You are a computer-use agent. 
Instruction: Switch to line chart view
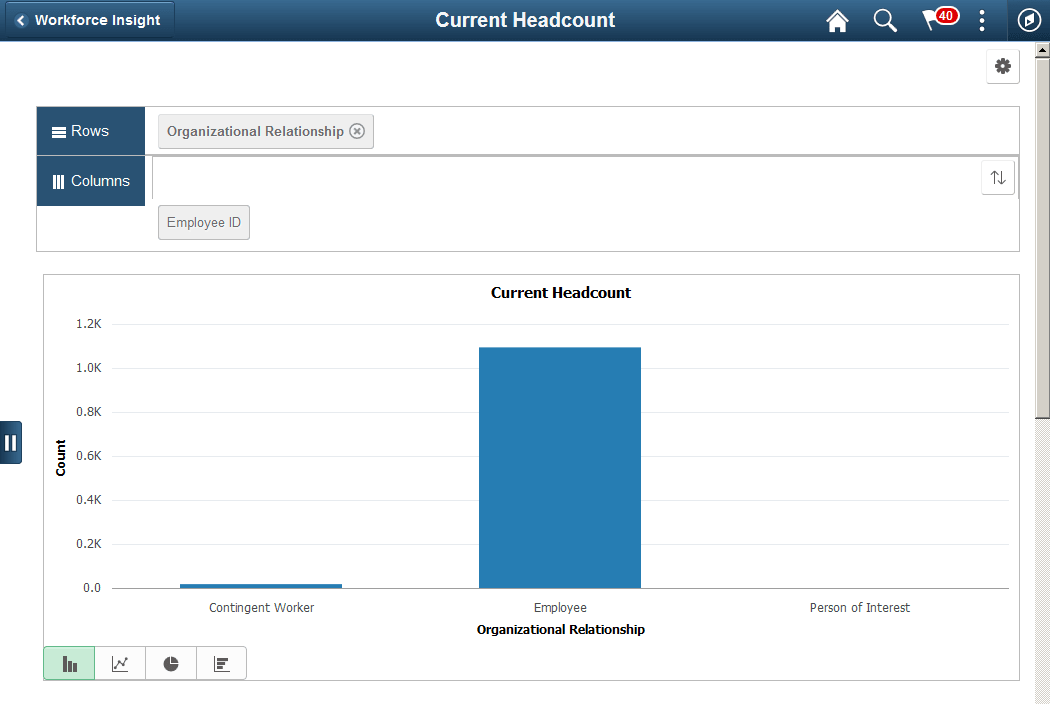pos(120,663)
